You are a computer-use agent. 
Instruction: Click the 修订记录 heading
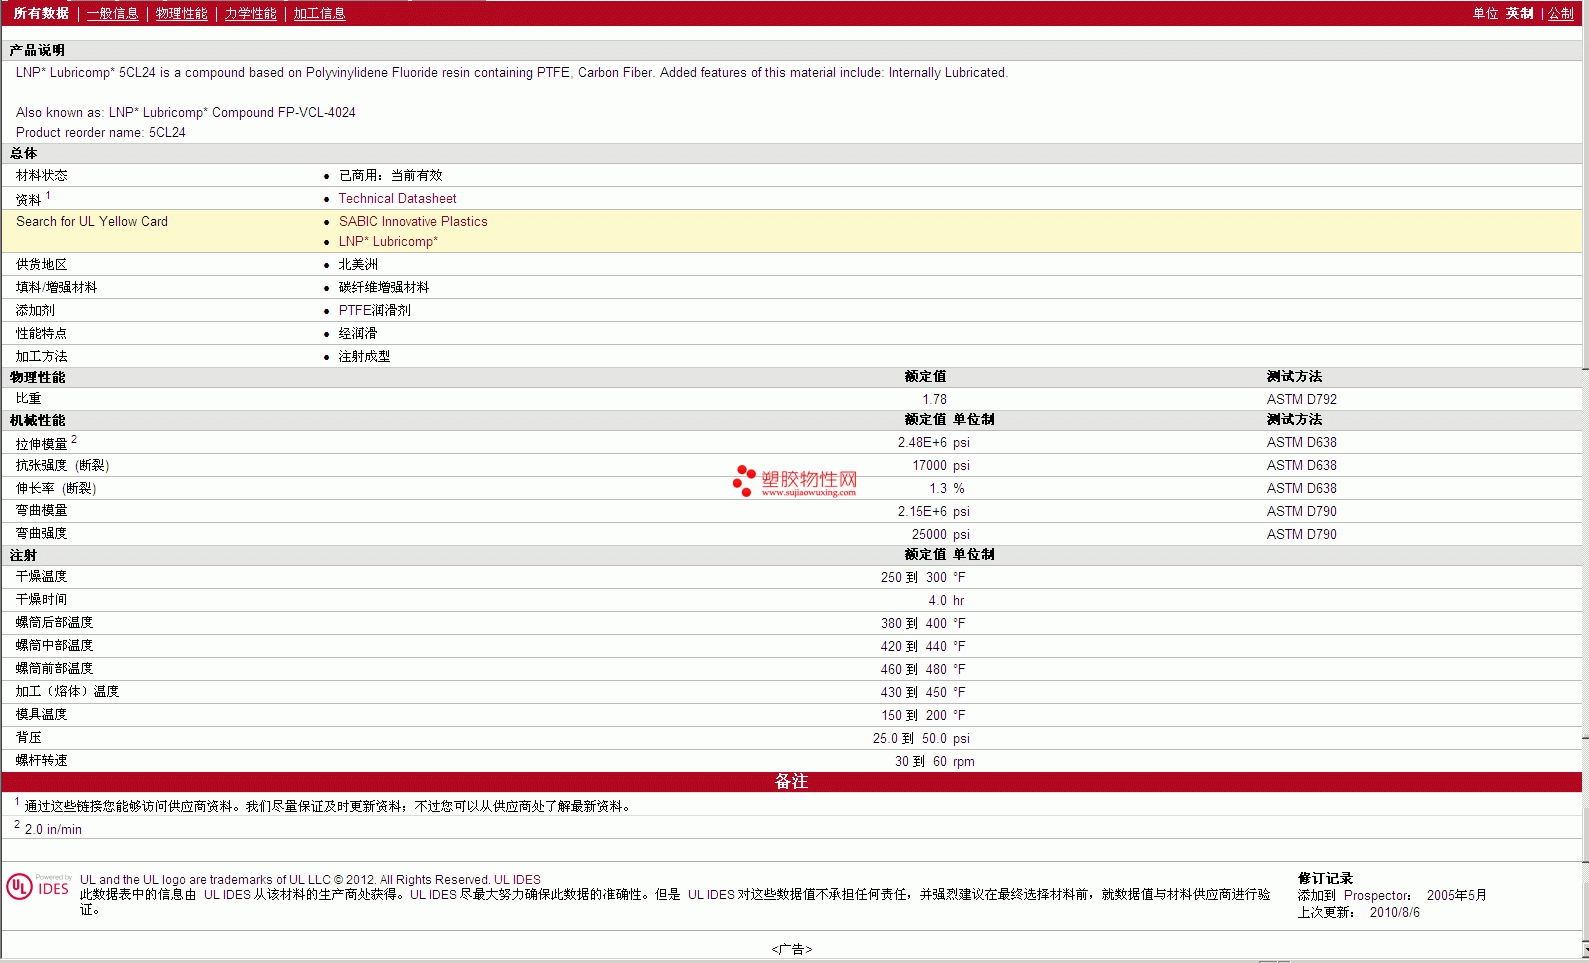click(x=1325, y=879)
